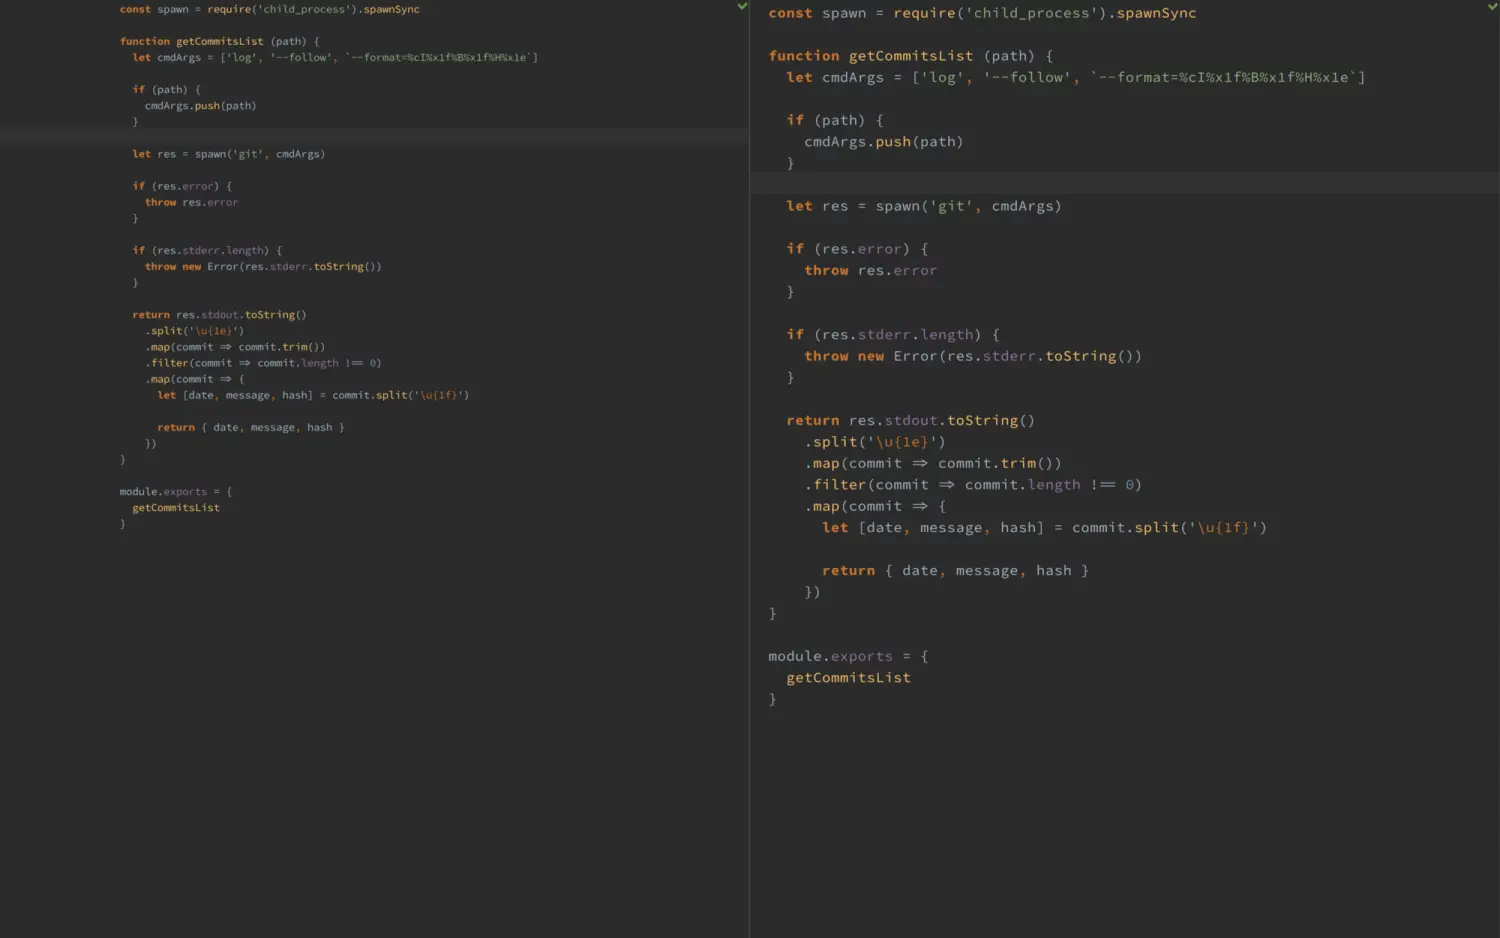Click 'throw new Error' line in right editor
This screenshot has width=1500, height=938.
(x=973, y=356)
